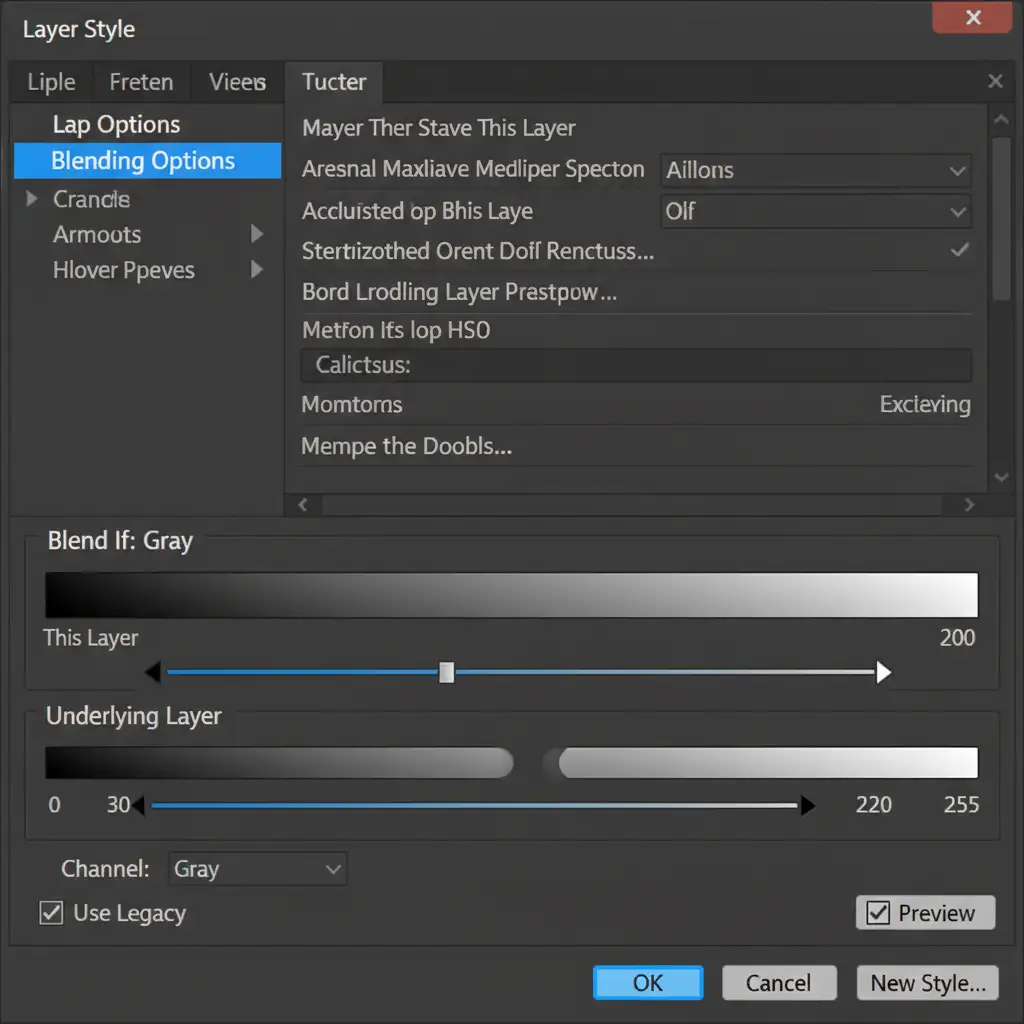Click the scroll-down arrow of the options list
Viewport: 1024px width, 1024px height.
1001,479
